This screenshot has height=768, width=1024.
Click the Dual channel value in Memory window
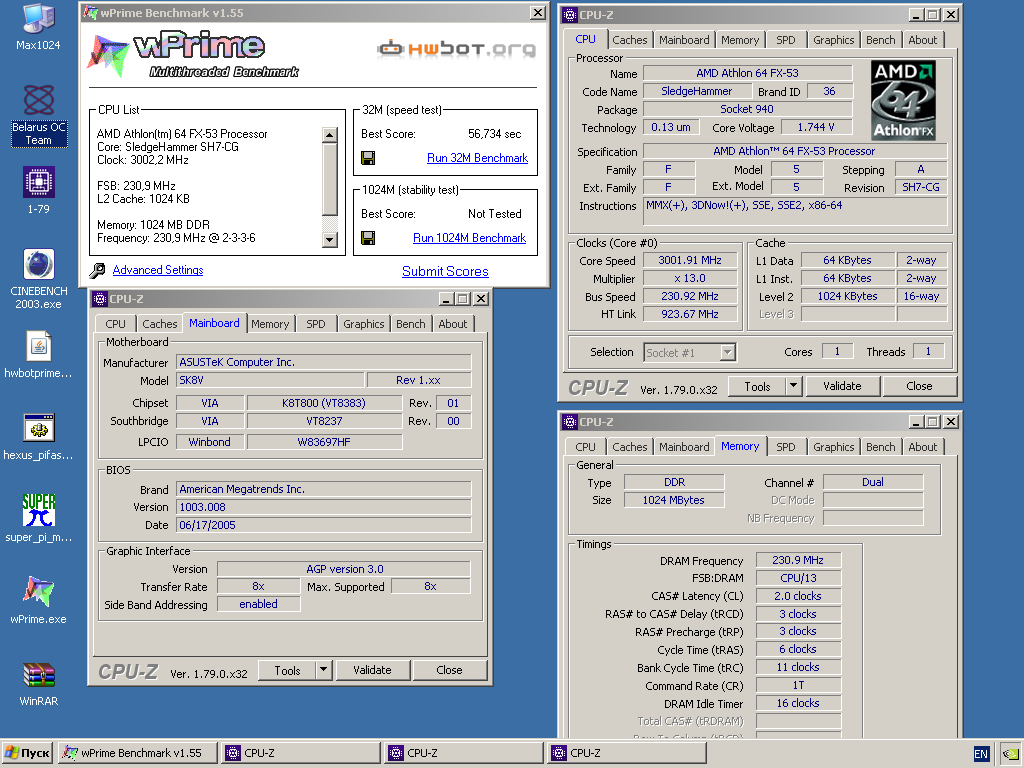(873, 482)
